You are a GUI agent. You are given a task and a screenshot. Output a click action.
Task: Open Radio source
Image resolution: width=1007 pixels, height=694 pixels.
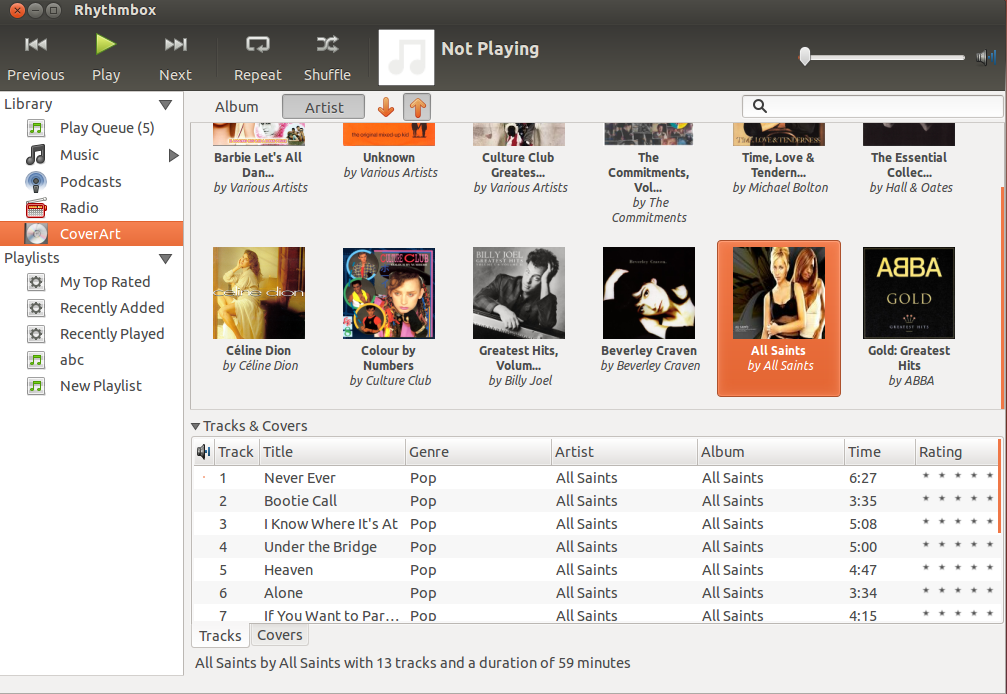pyautogui.click(x=91, y=208)
